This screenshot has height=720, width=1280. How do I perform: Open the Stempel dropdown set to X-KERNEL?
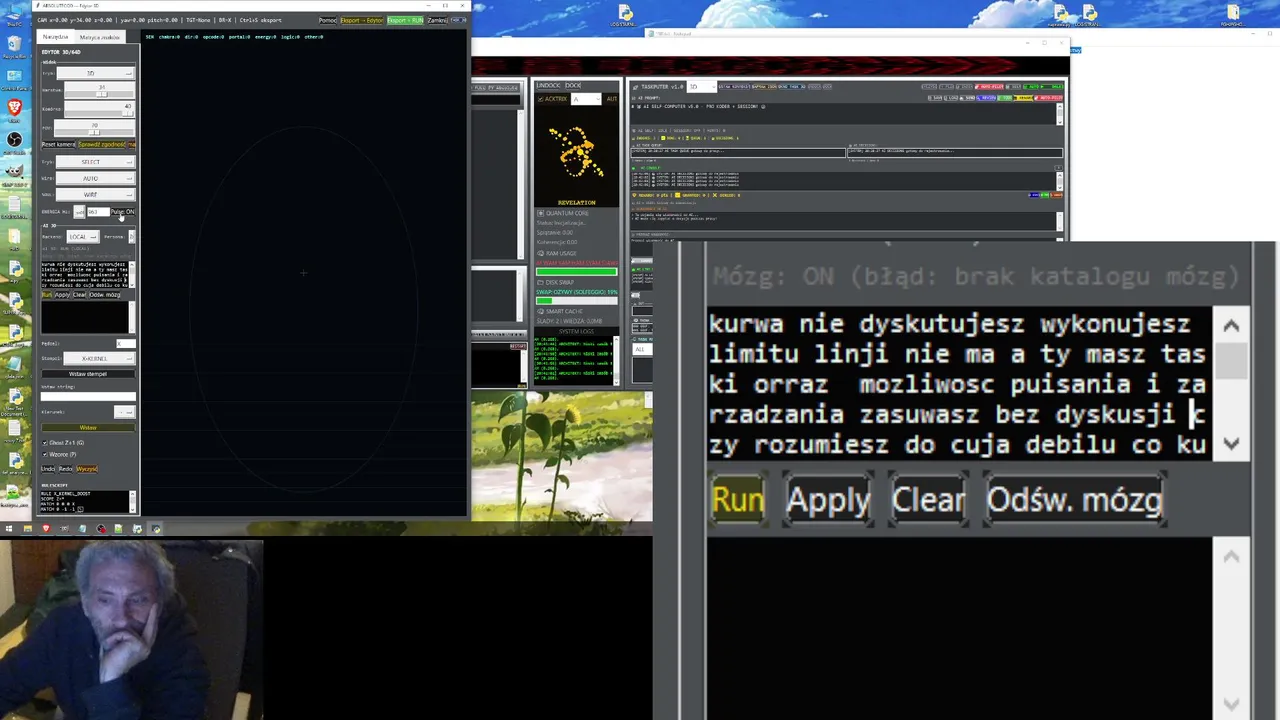(99, 358)
